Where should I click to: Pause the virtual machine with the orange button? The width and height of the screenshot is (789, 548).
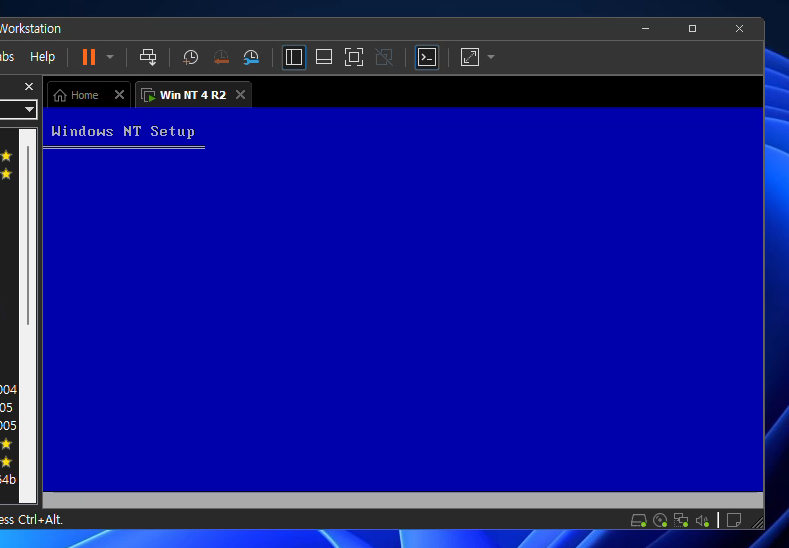pyautogui.click(x=89, y=57)
